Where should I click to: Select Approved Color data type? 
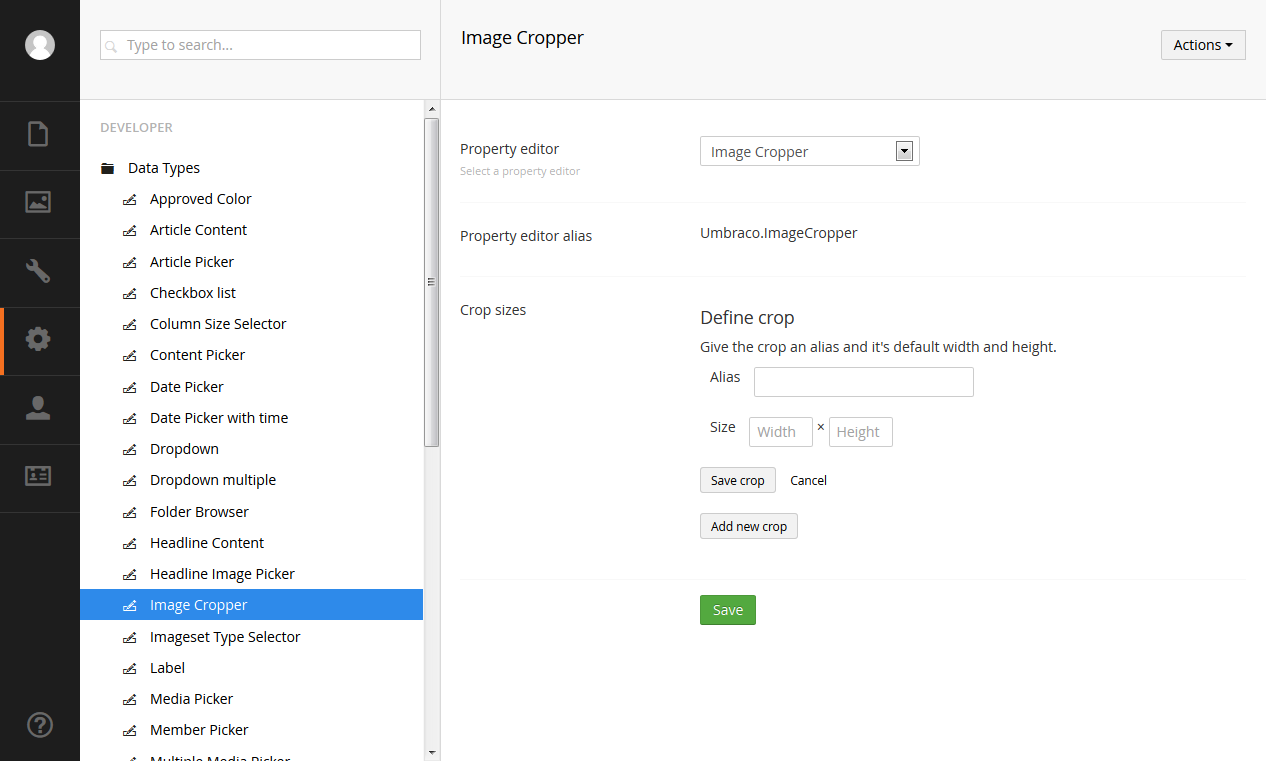coord(200,199)
